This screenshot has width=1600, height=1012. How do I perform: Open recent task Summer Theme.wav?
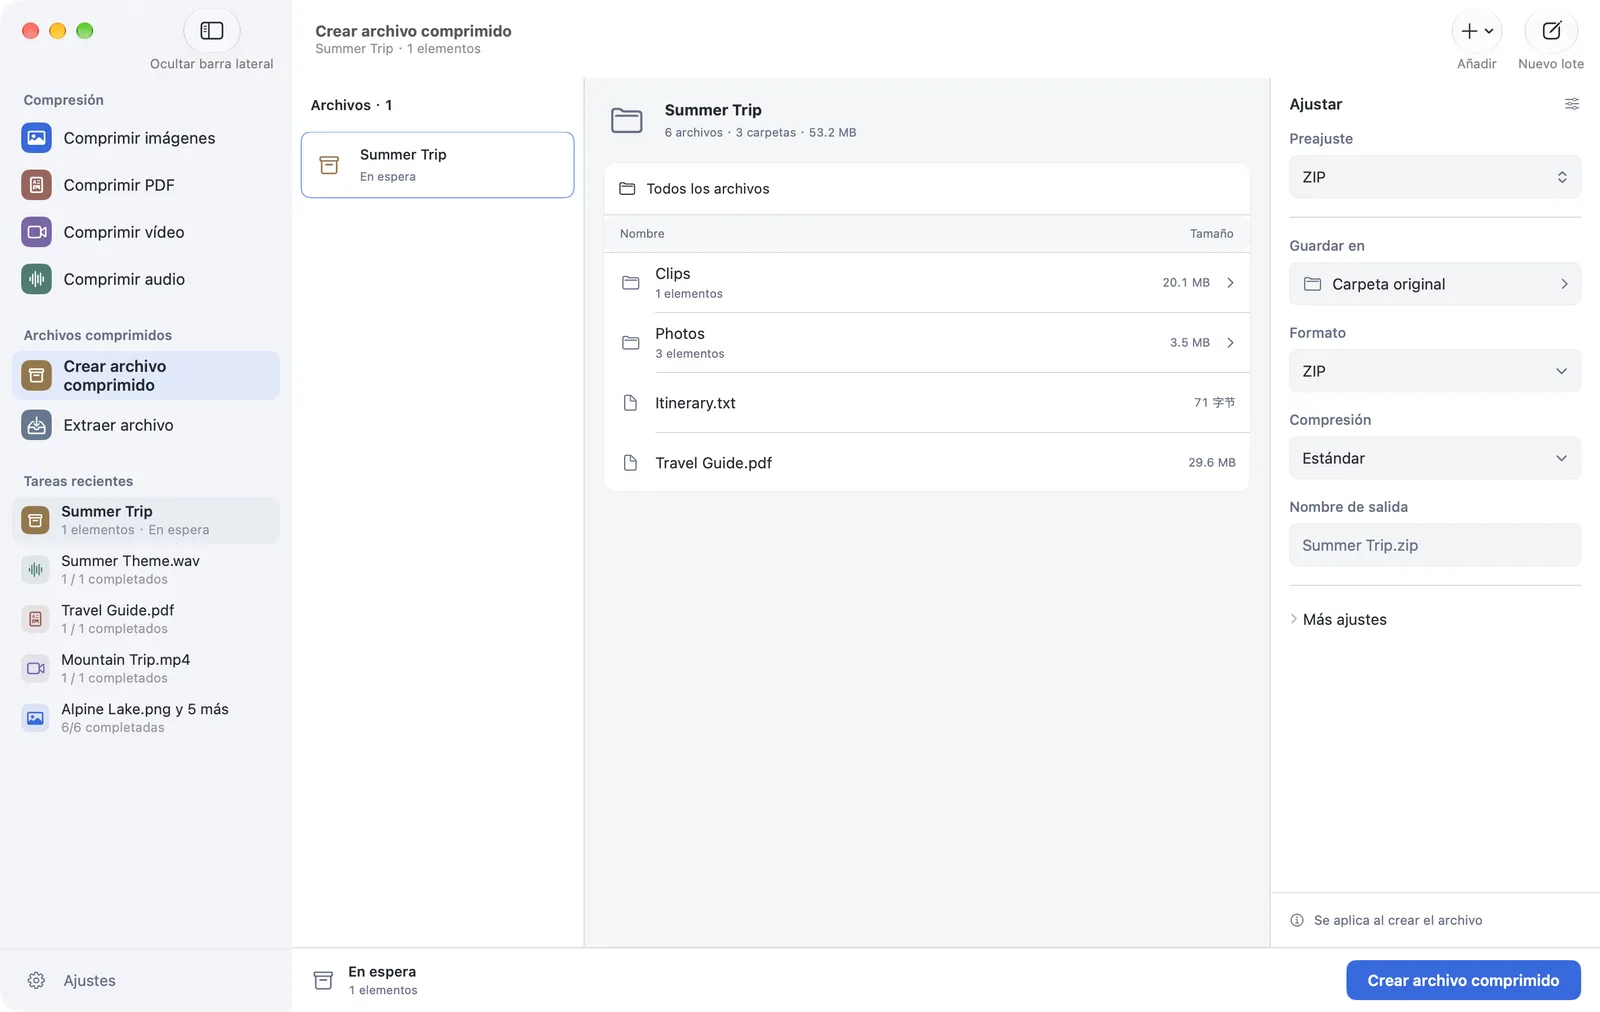146,569
